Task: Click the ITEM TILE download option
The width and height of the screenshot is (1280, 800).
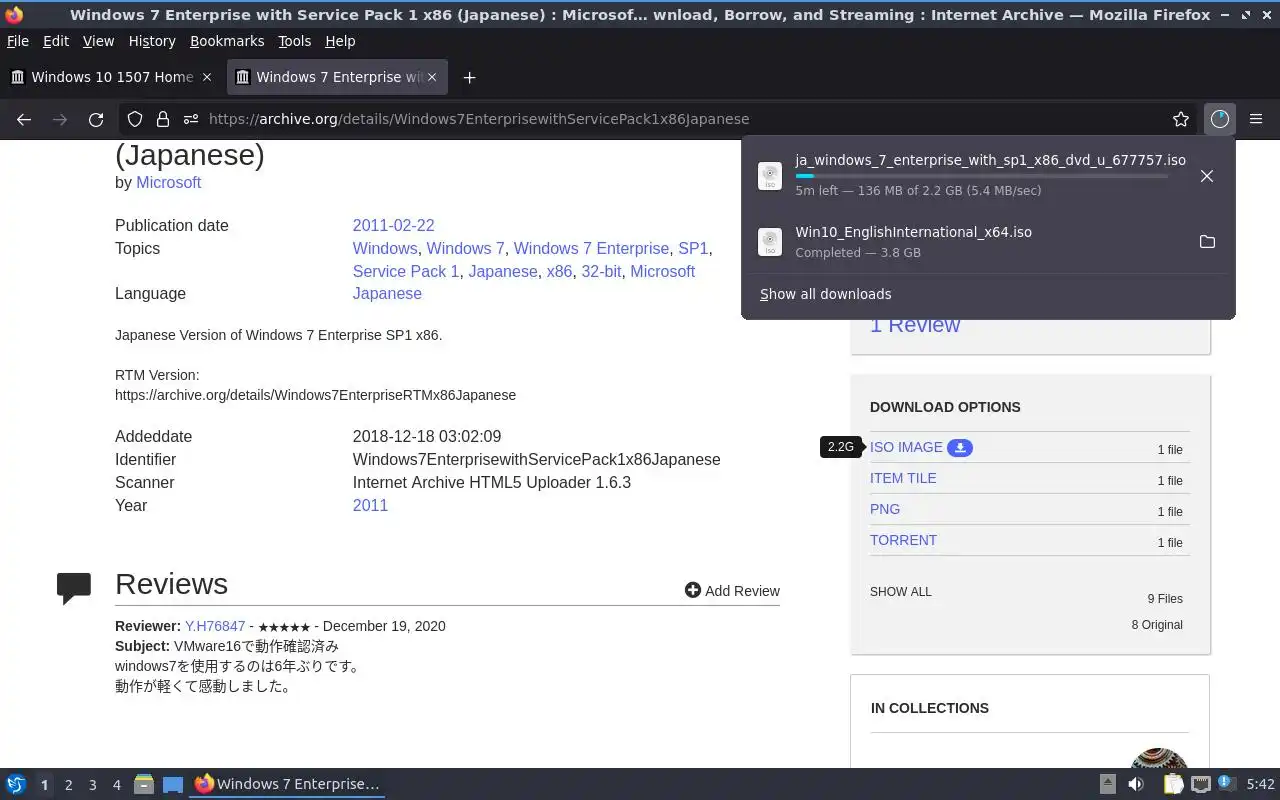Action: [x=903, y=478]
